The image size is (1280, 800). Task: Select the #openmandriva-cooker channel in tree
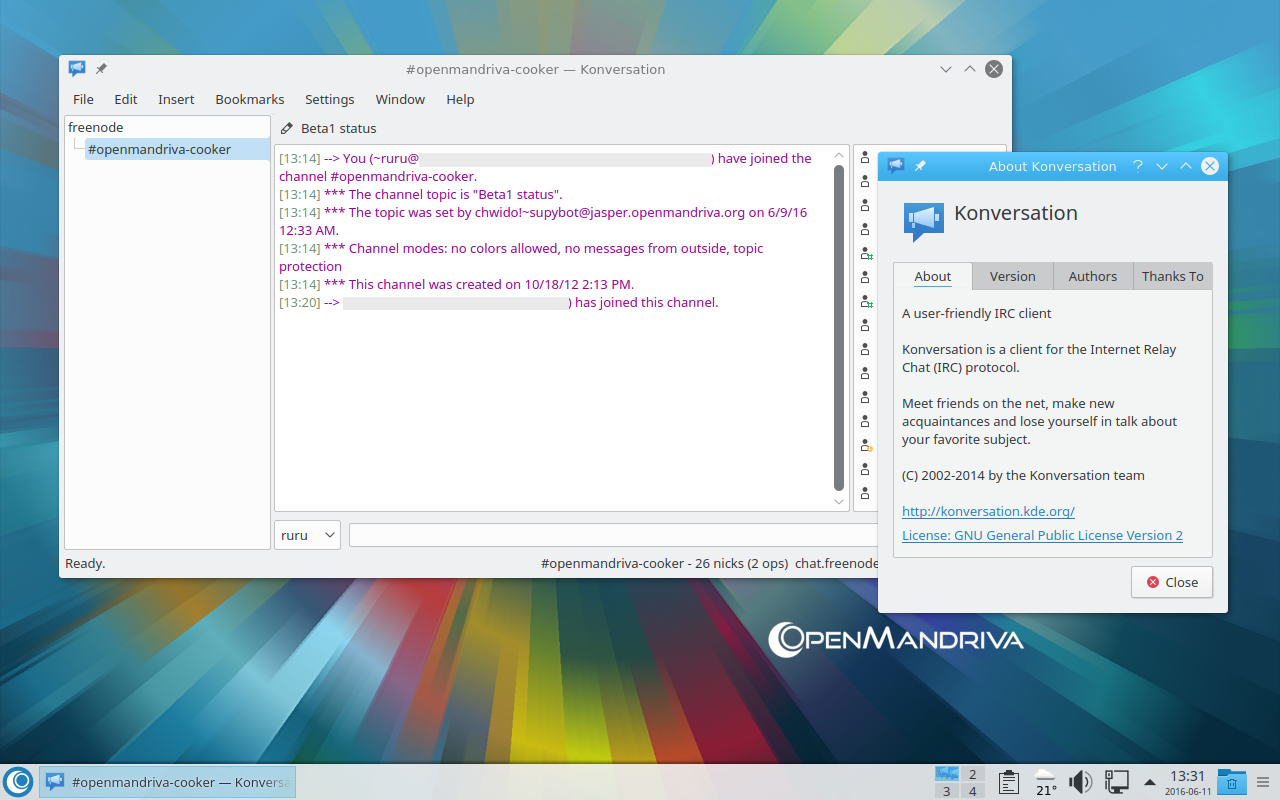click(159, 149)
